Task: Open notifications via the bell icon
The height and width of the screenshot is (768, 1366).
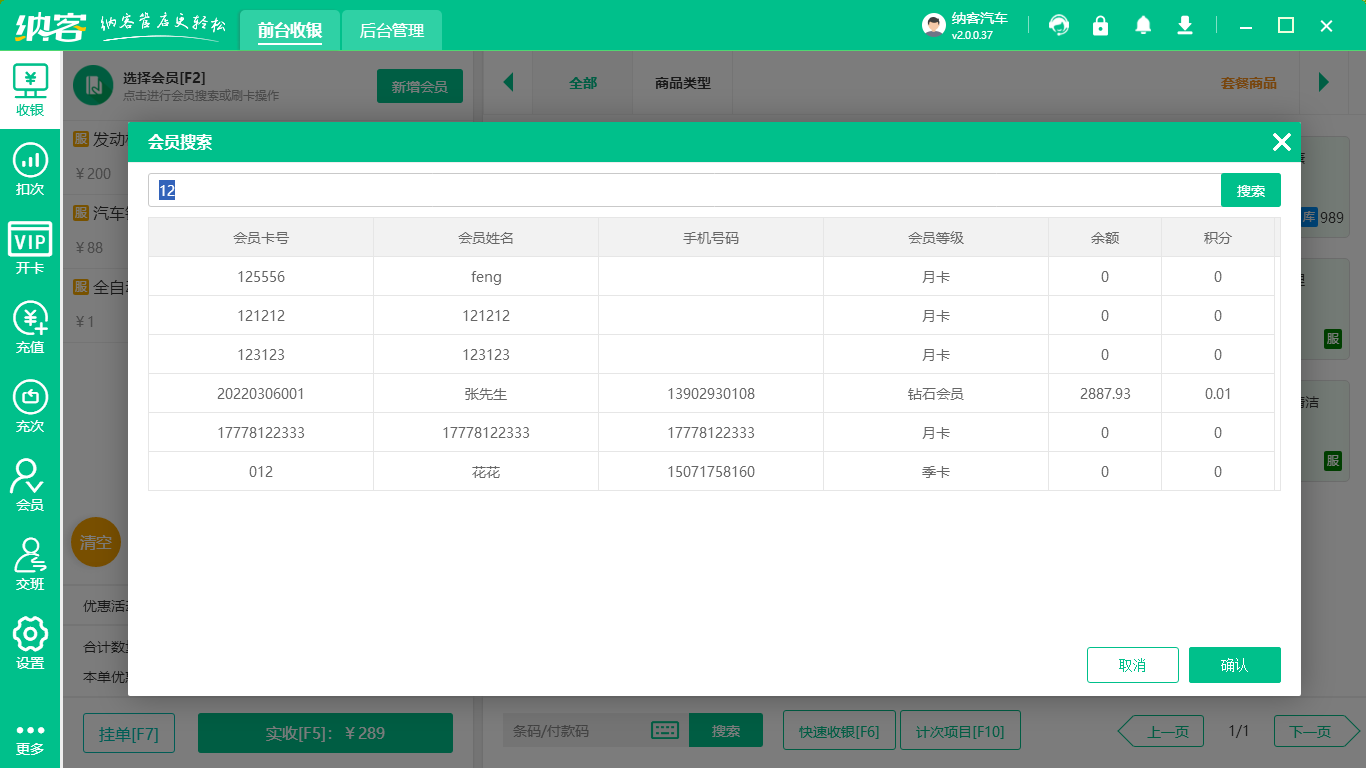Action: pyautogui.click(x=1142, y=25)
